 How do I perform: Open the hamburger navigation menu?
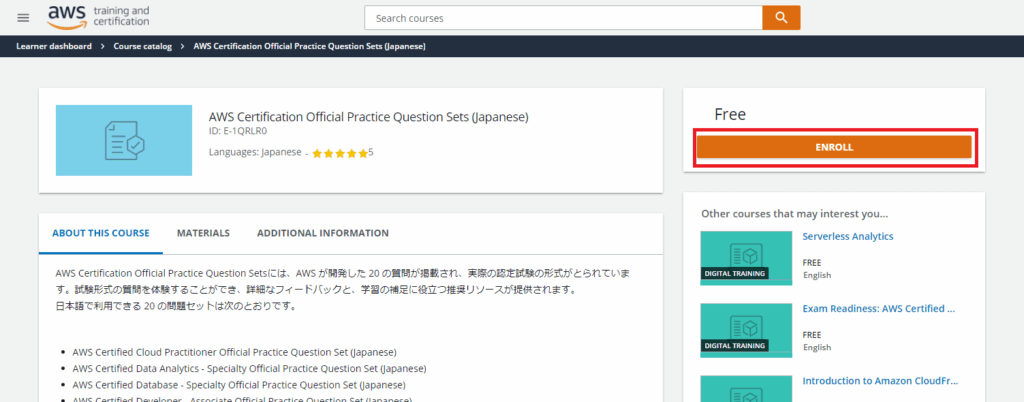(24, 17)
